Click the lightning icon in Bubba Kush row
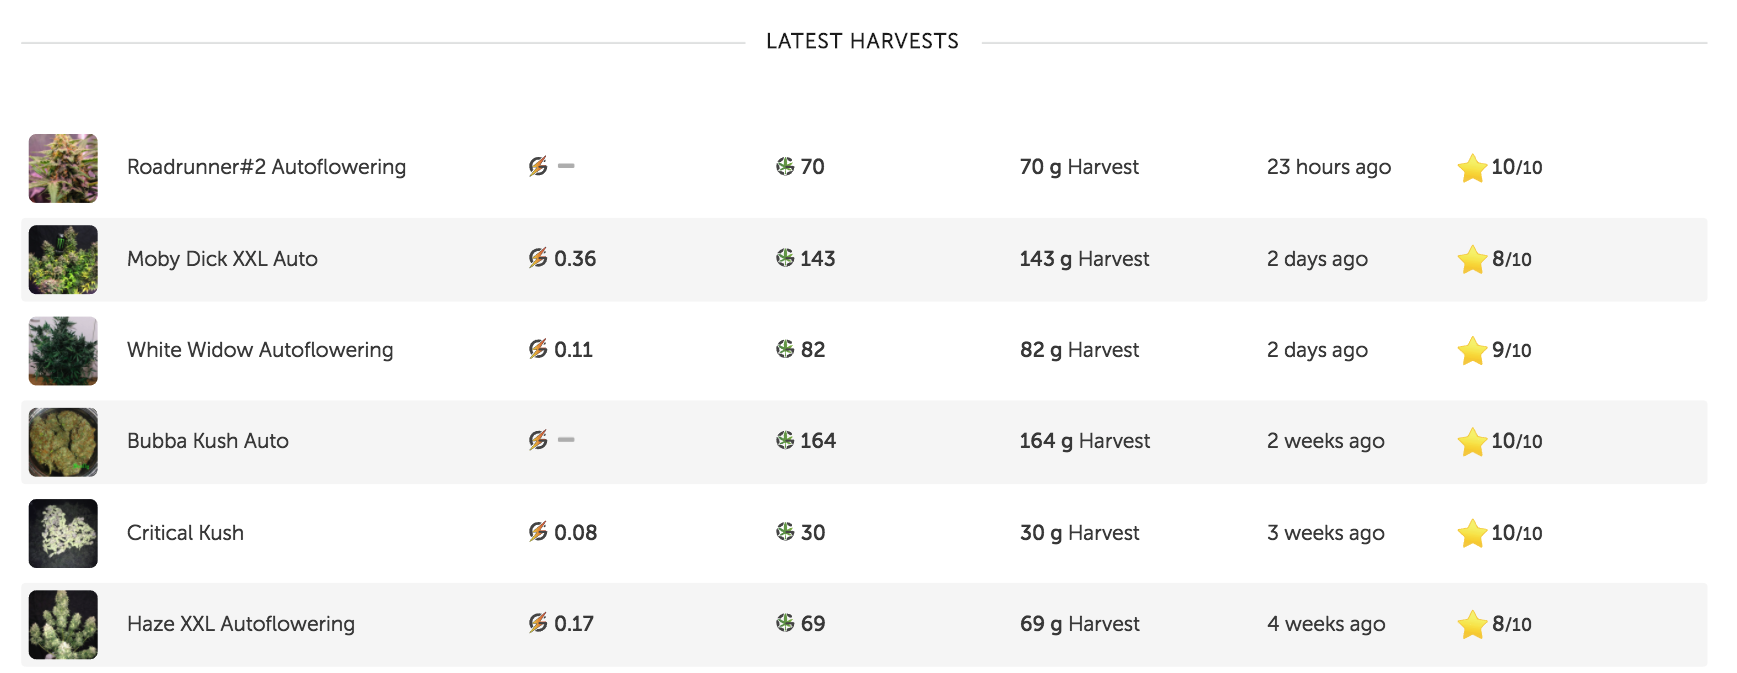The width and height of the screenshot is (1737, 673). (x=538, y=440)
